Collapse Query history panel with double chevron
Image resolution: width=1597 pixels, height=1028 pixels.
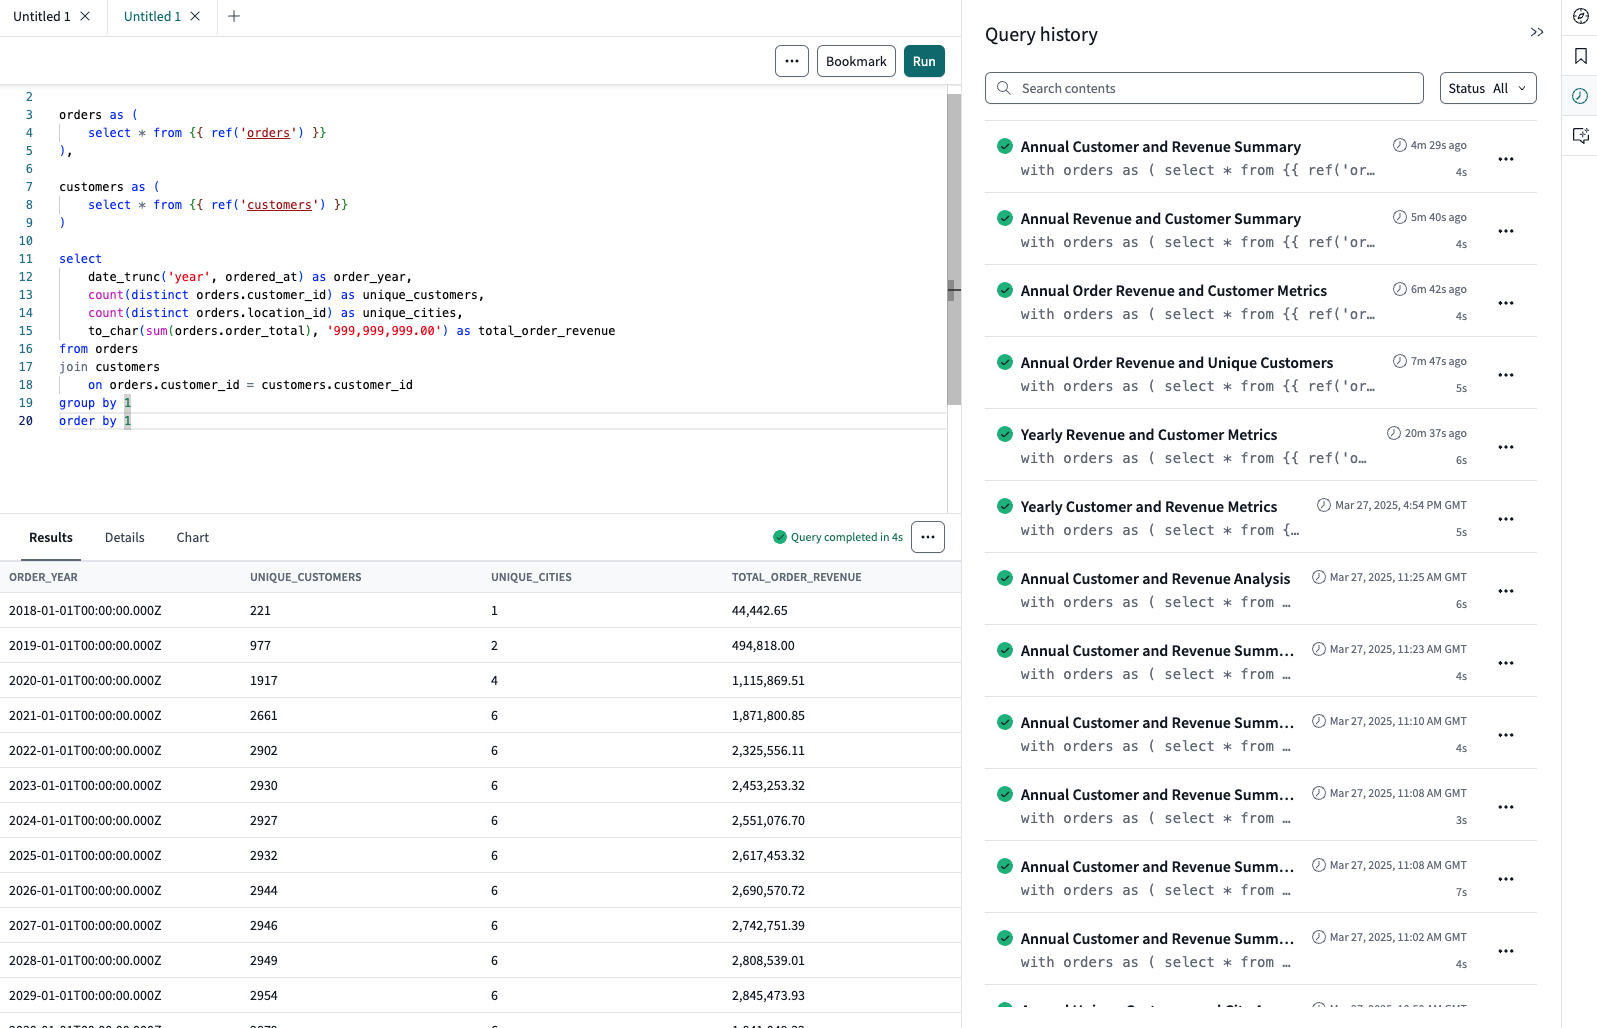point(1536,33)
